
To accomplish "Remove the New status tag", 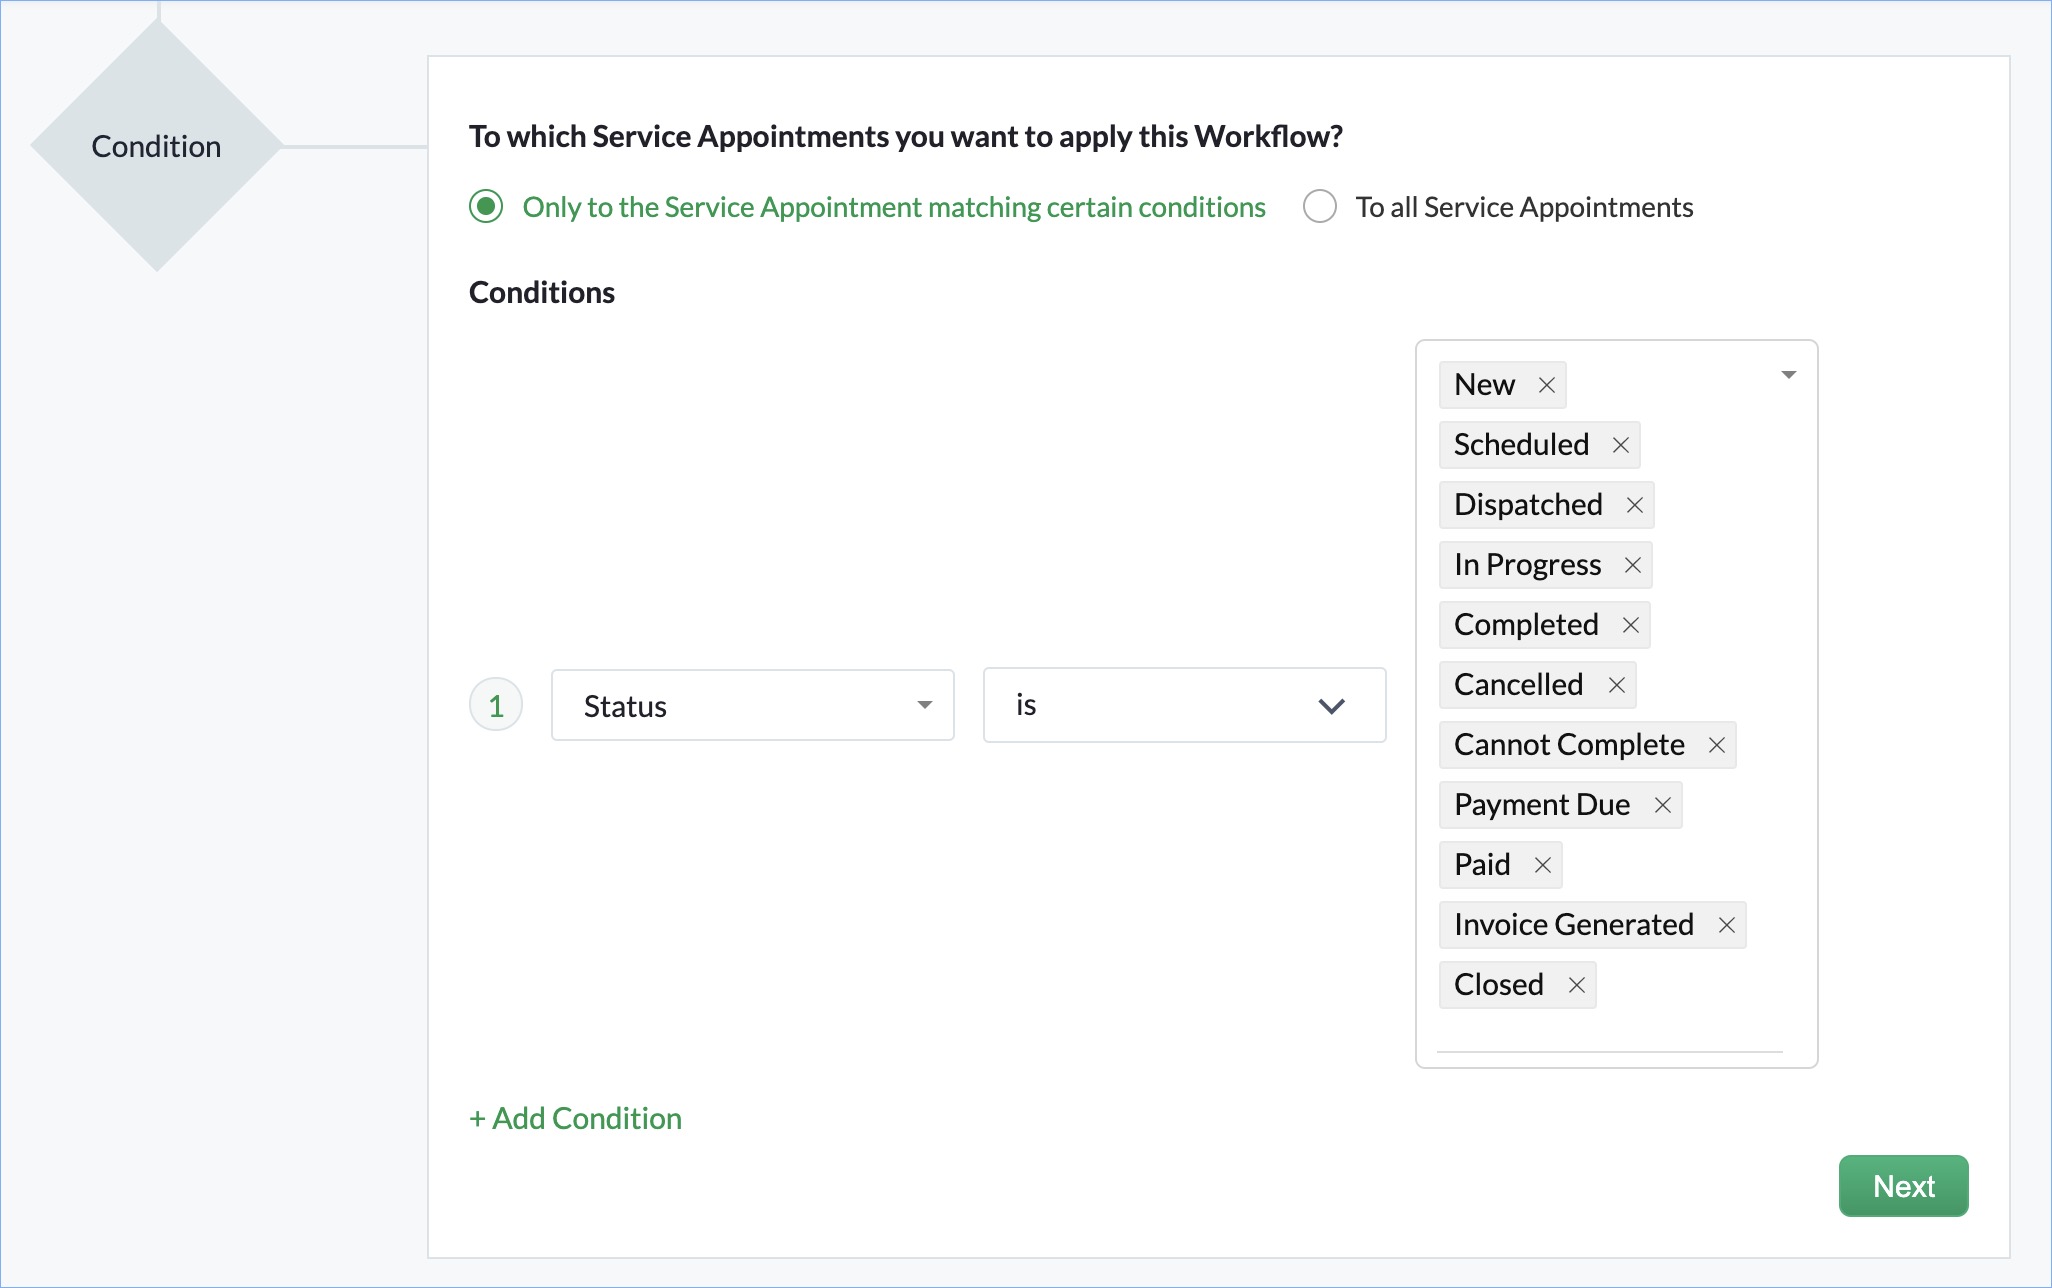I will [1546, 385].
